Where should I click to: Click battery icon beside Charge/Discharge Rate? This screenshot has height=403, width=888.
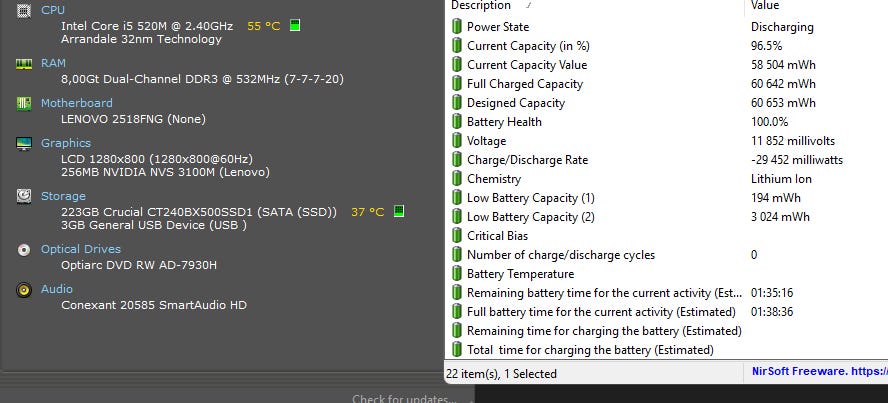pos(456,160)
